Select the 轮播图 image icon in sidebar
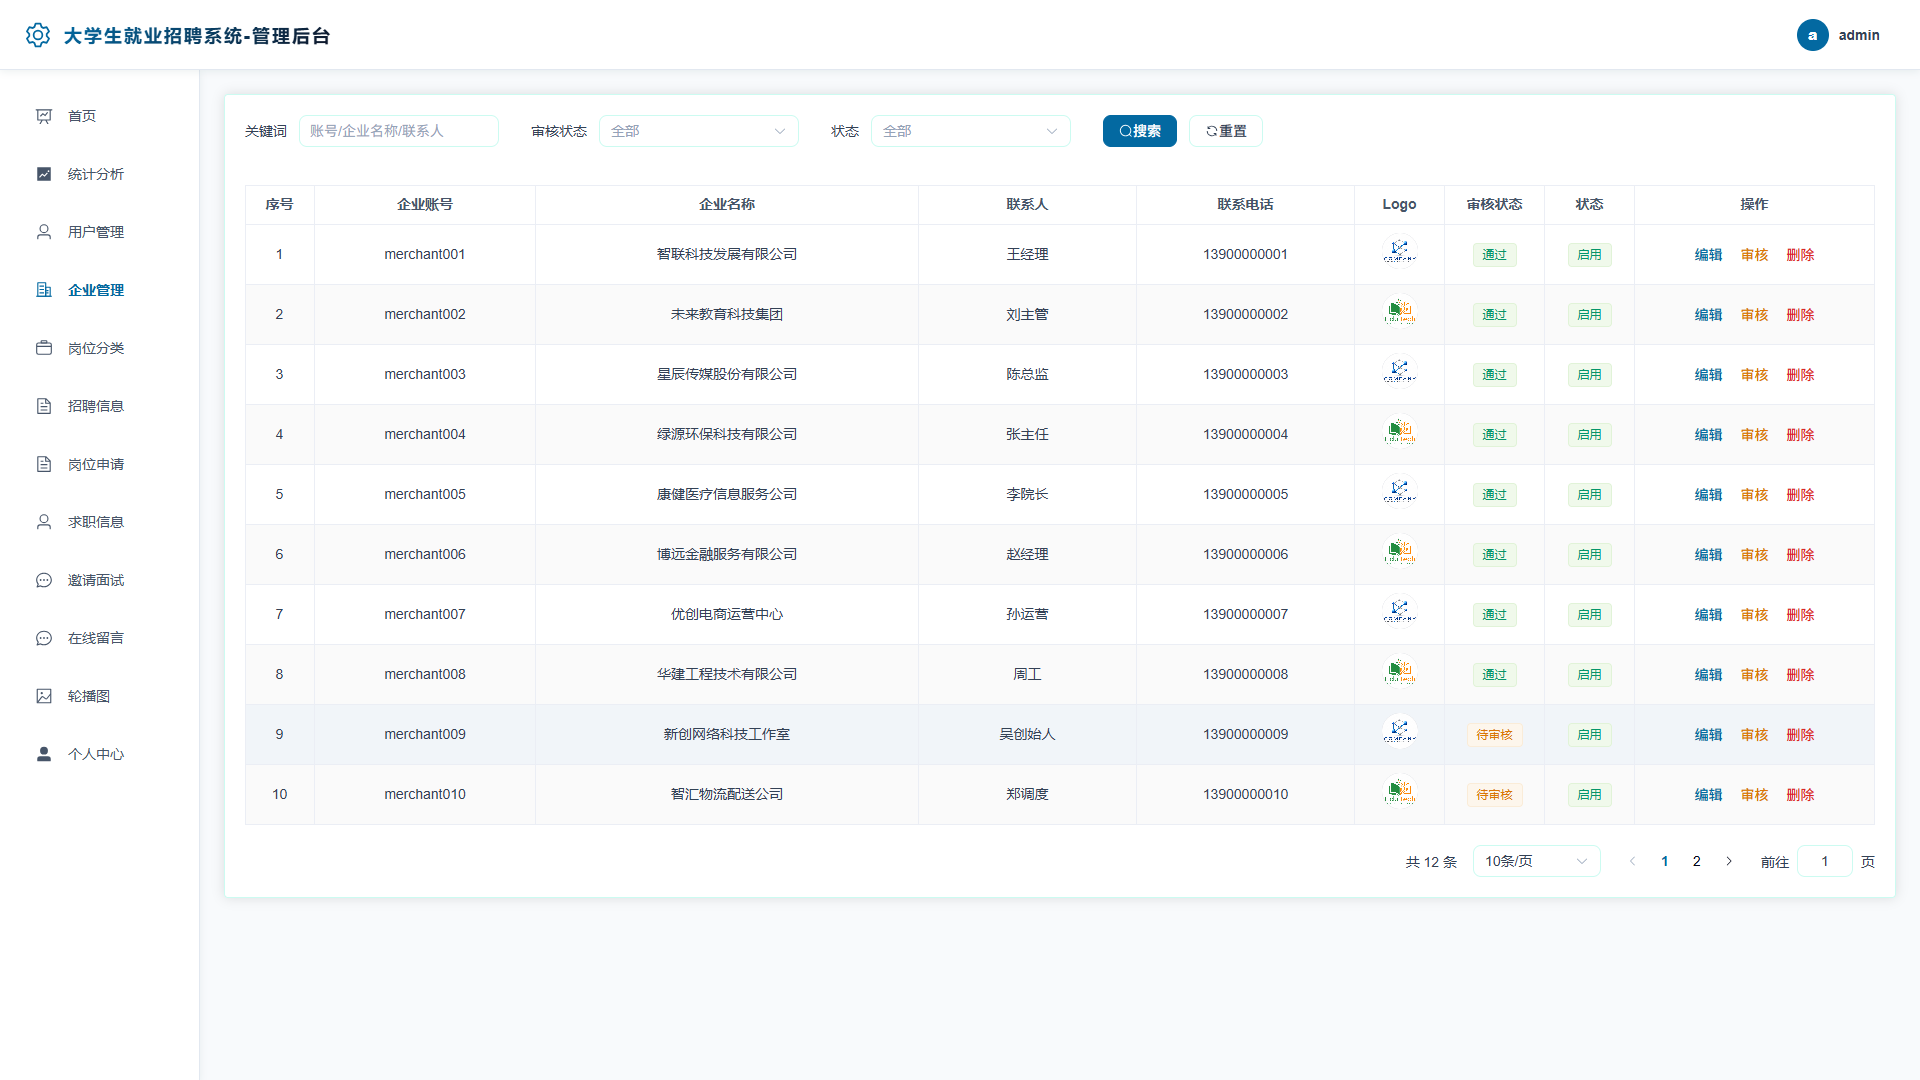This screenshot has height=1080, width=1920. (x=44, y=696)
